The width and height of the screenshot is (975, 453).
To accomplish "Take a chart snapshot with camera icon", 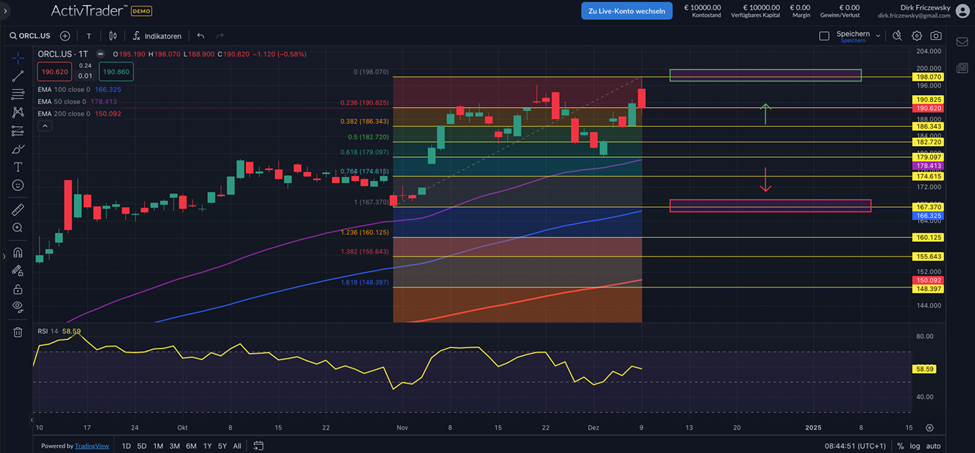I will tap(937, 36).
